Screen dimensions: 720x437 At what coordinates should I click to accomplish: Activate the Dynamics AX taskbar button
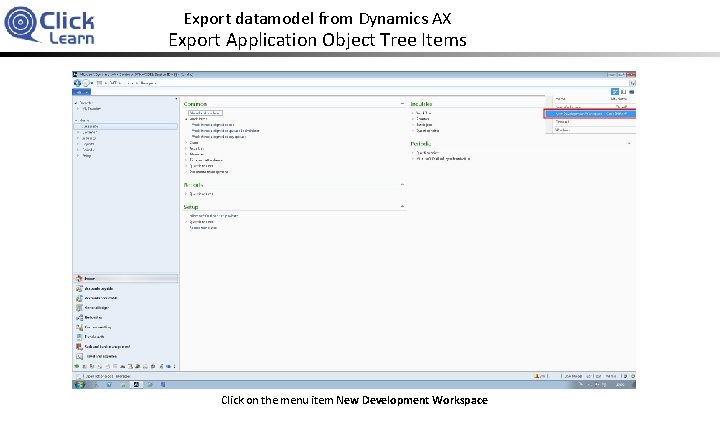[x=136, y=385]
